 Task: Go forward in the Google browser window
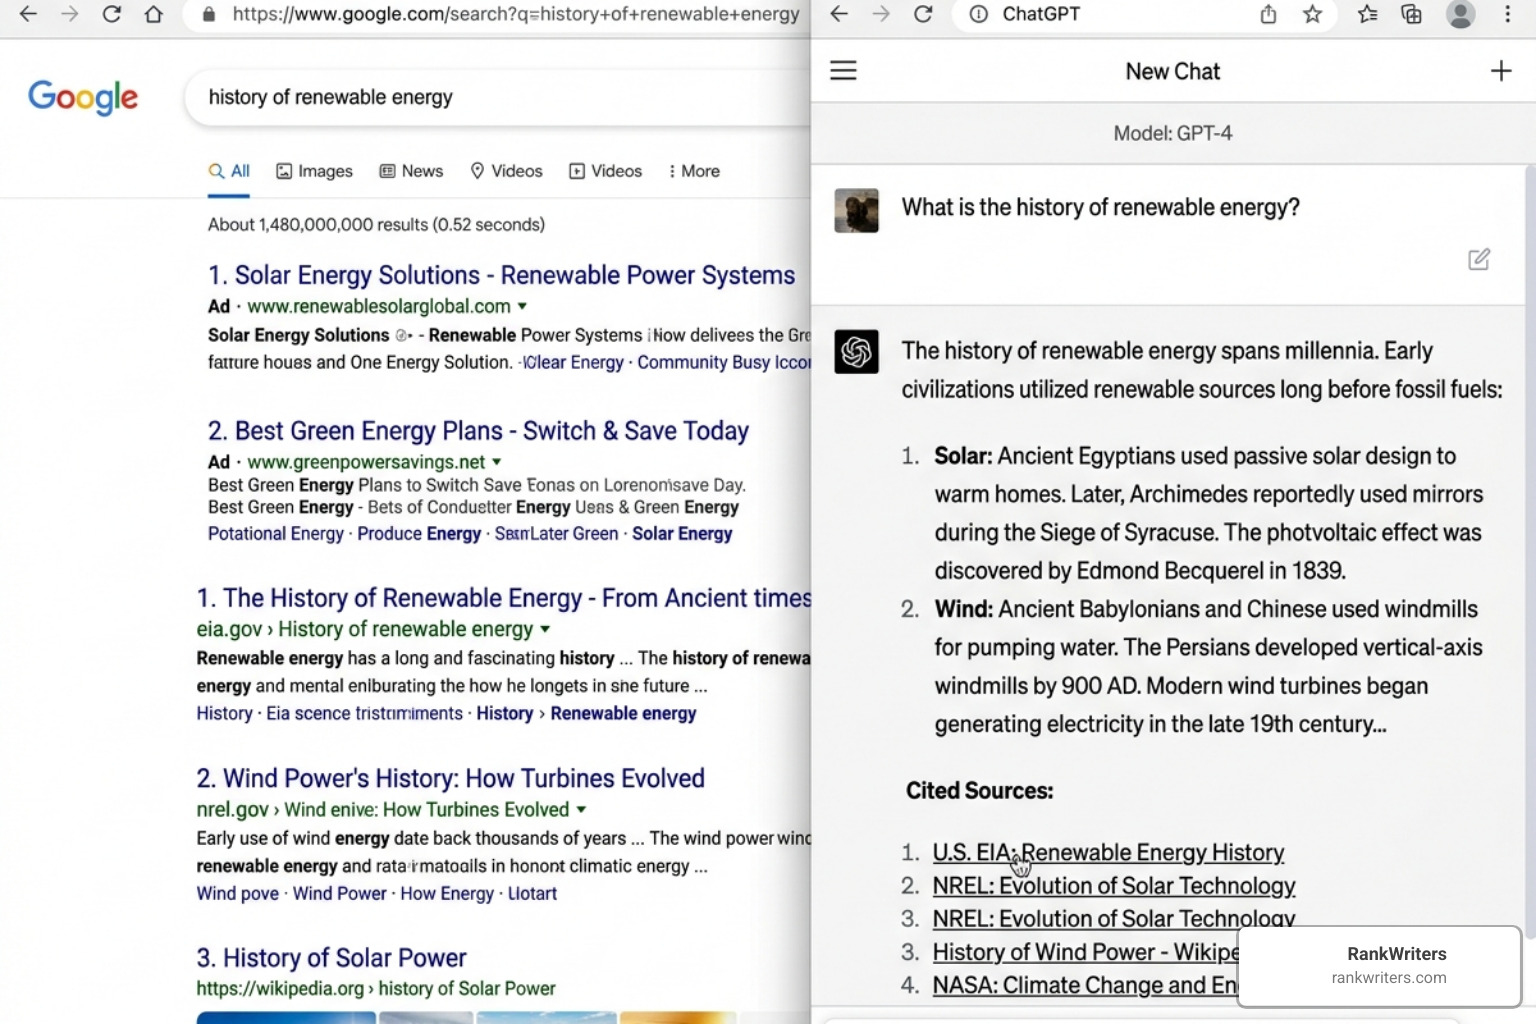pyautogui.click(x=69, y=14)
